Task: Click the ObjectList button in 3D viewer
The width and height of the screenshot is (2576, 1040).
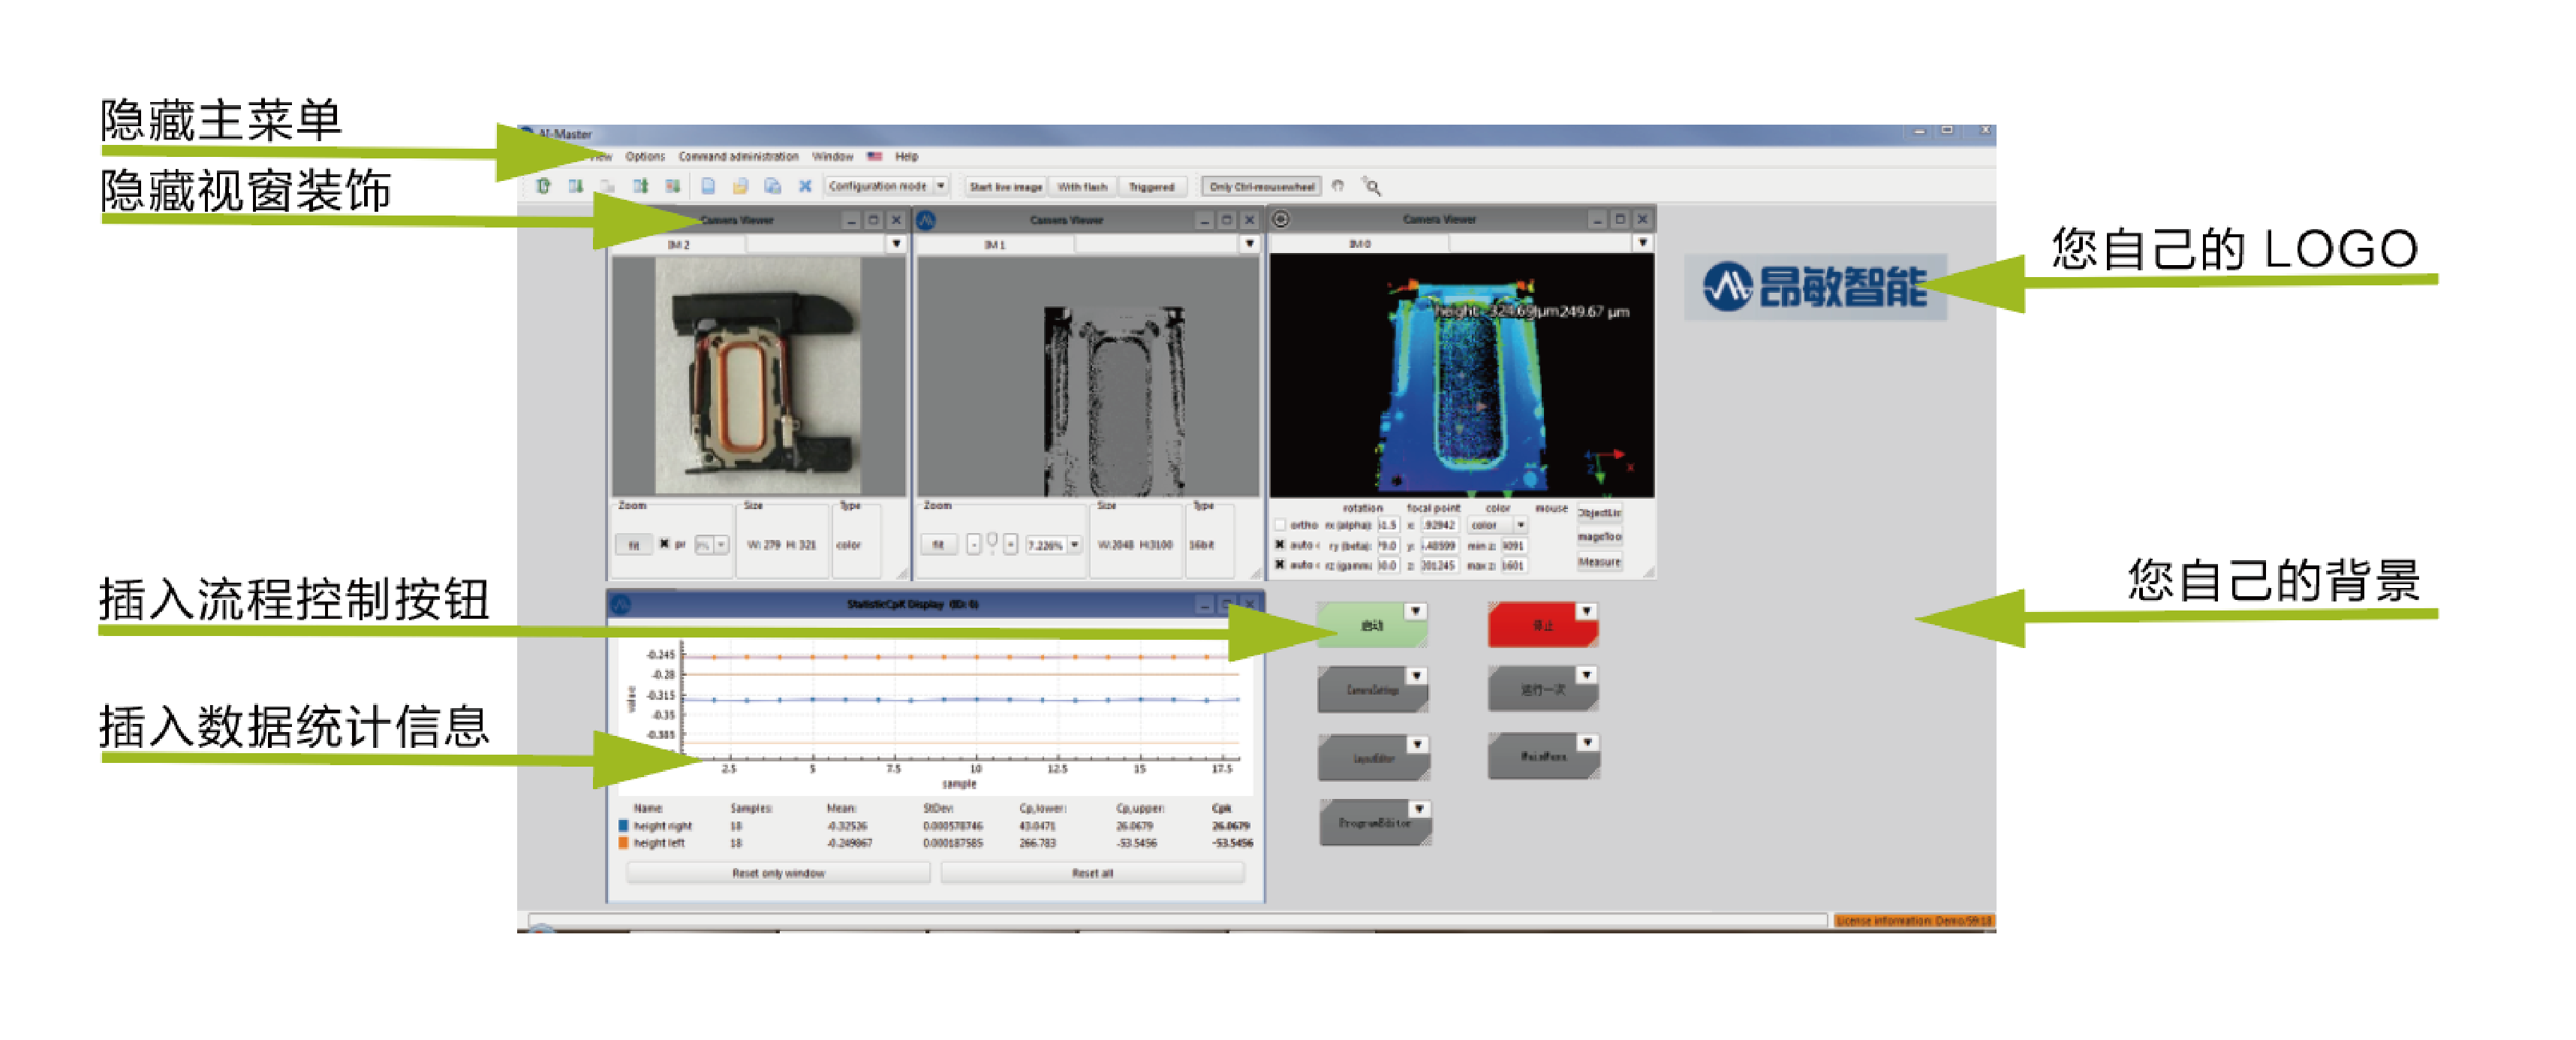Action: [x=1599, y=512]
